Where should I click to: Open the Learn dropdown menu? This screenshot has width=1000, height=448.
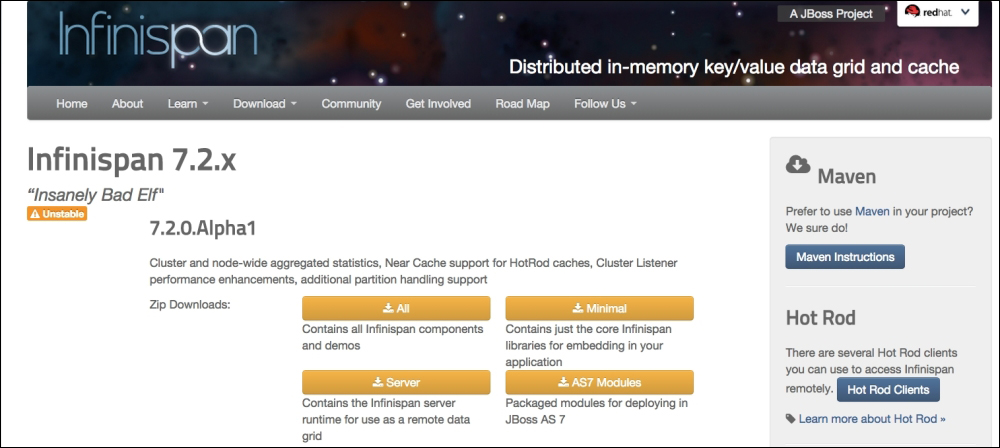pos(188,104)
